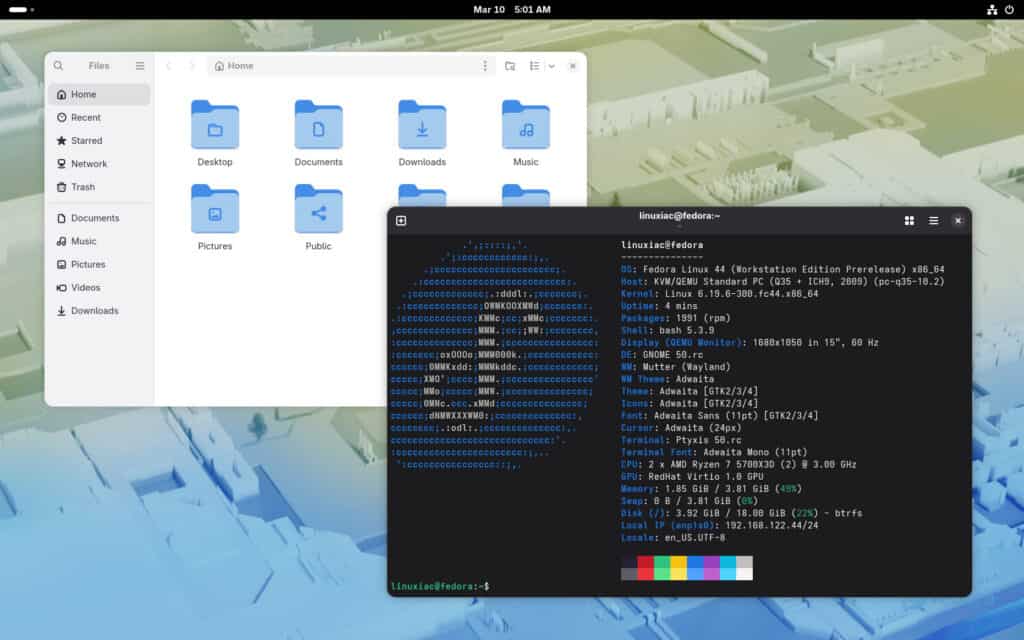Open the Public folder
This screenshot has height=640, width=1024.
pos(318,210)
